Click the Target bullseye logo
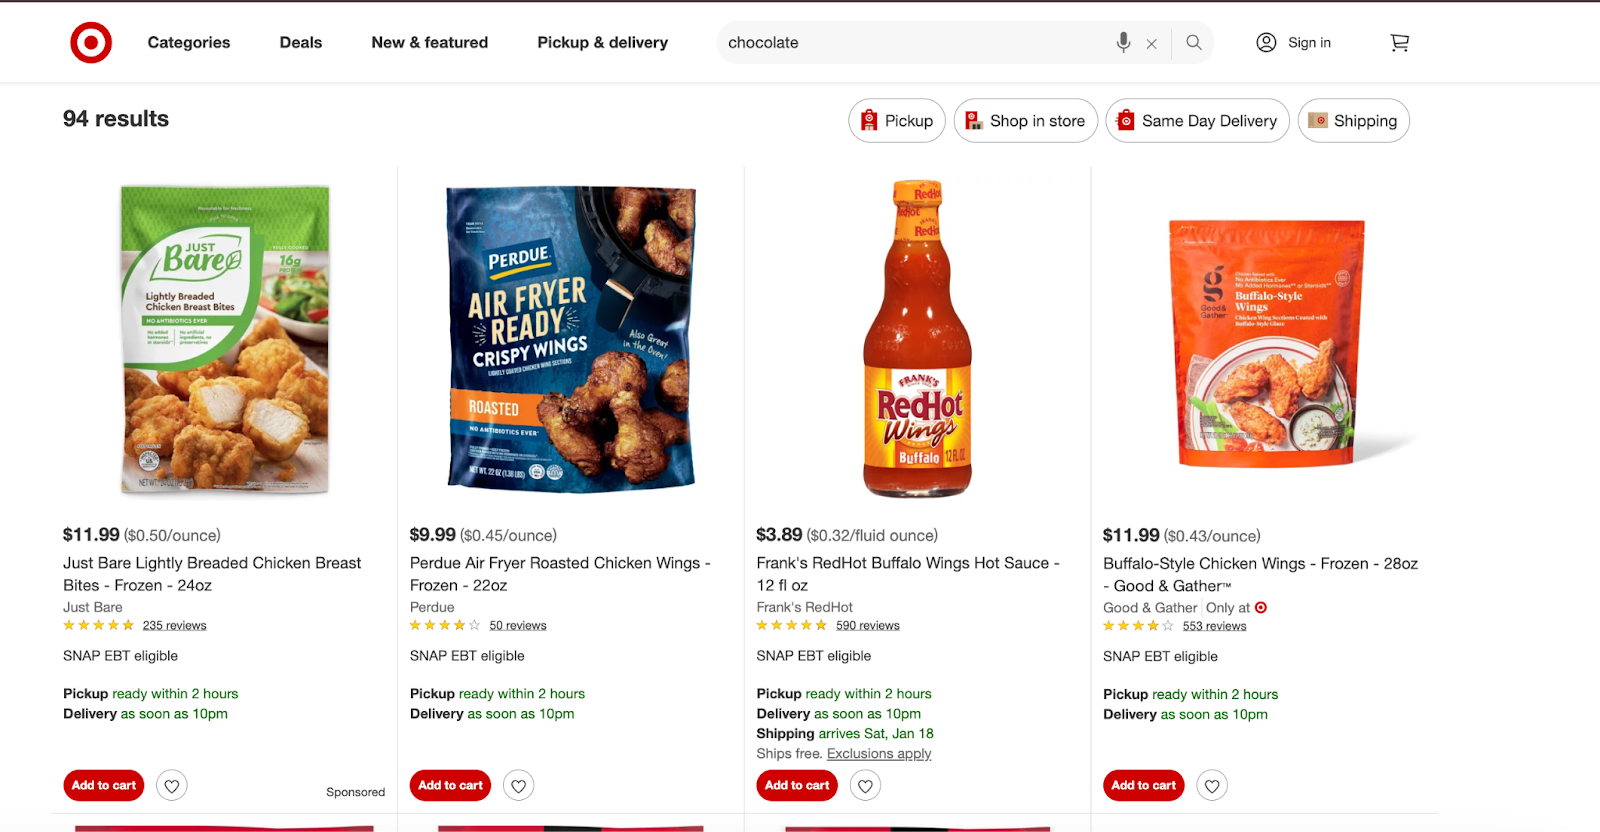 pyautogui.click(x=91, y=43)
